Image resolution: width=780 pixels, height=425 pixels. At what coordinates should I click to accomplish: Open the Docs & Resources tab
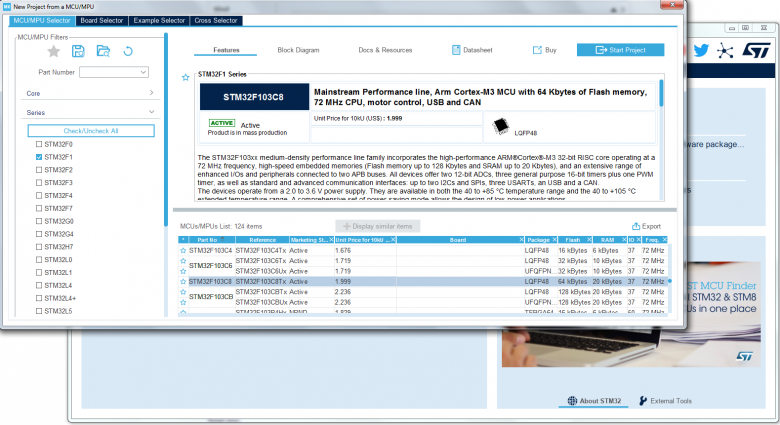click(x=385, y=50)
